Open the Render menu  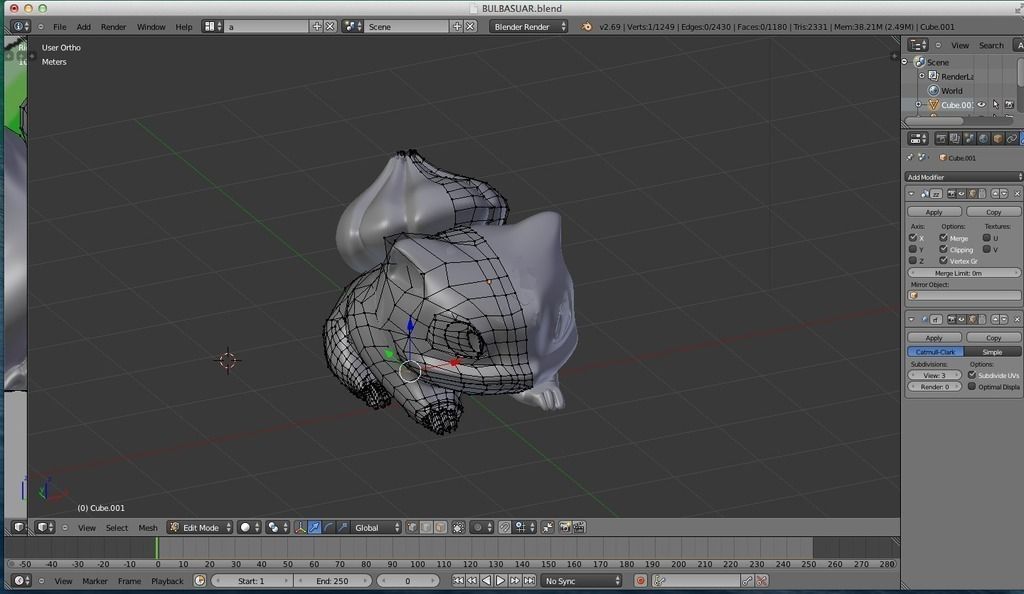point(113,27)
